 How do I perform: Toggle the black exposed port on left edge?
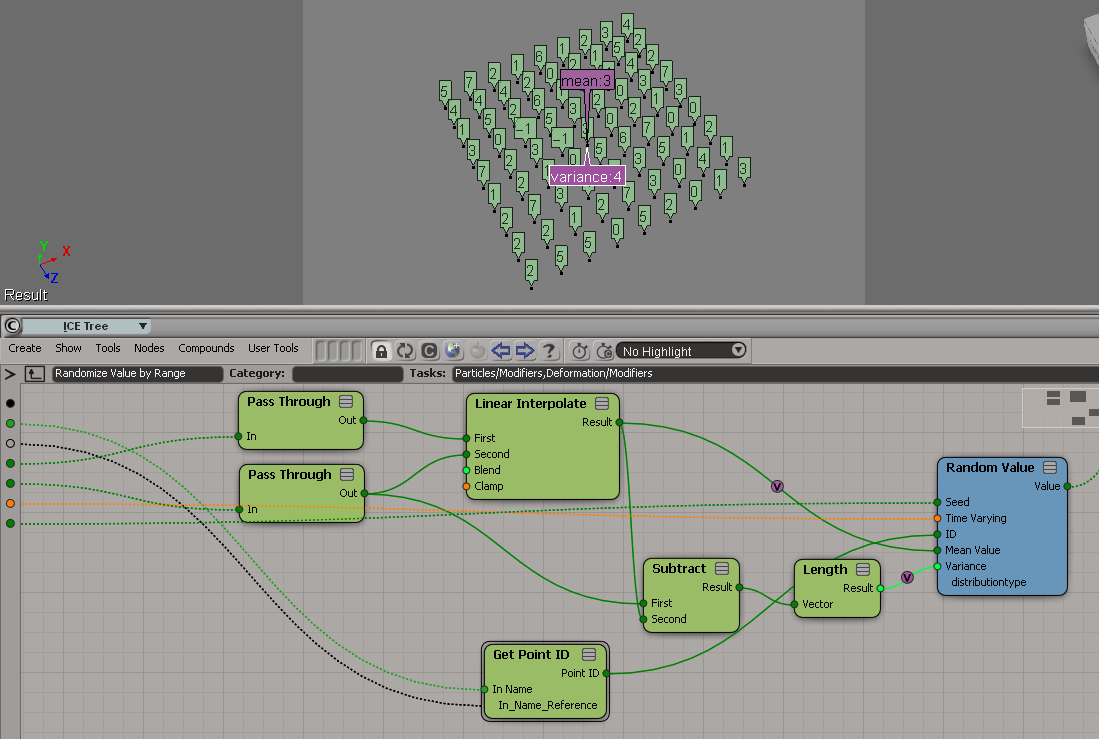point(10,403)
